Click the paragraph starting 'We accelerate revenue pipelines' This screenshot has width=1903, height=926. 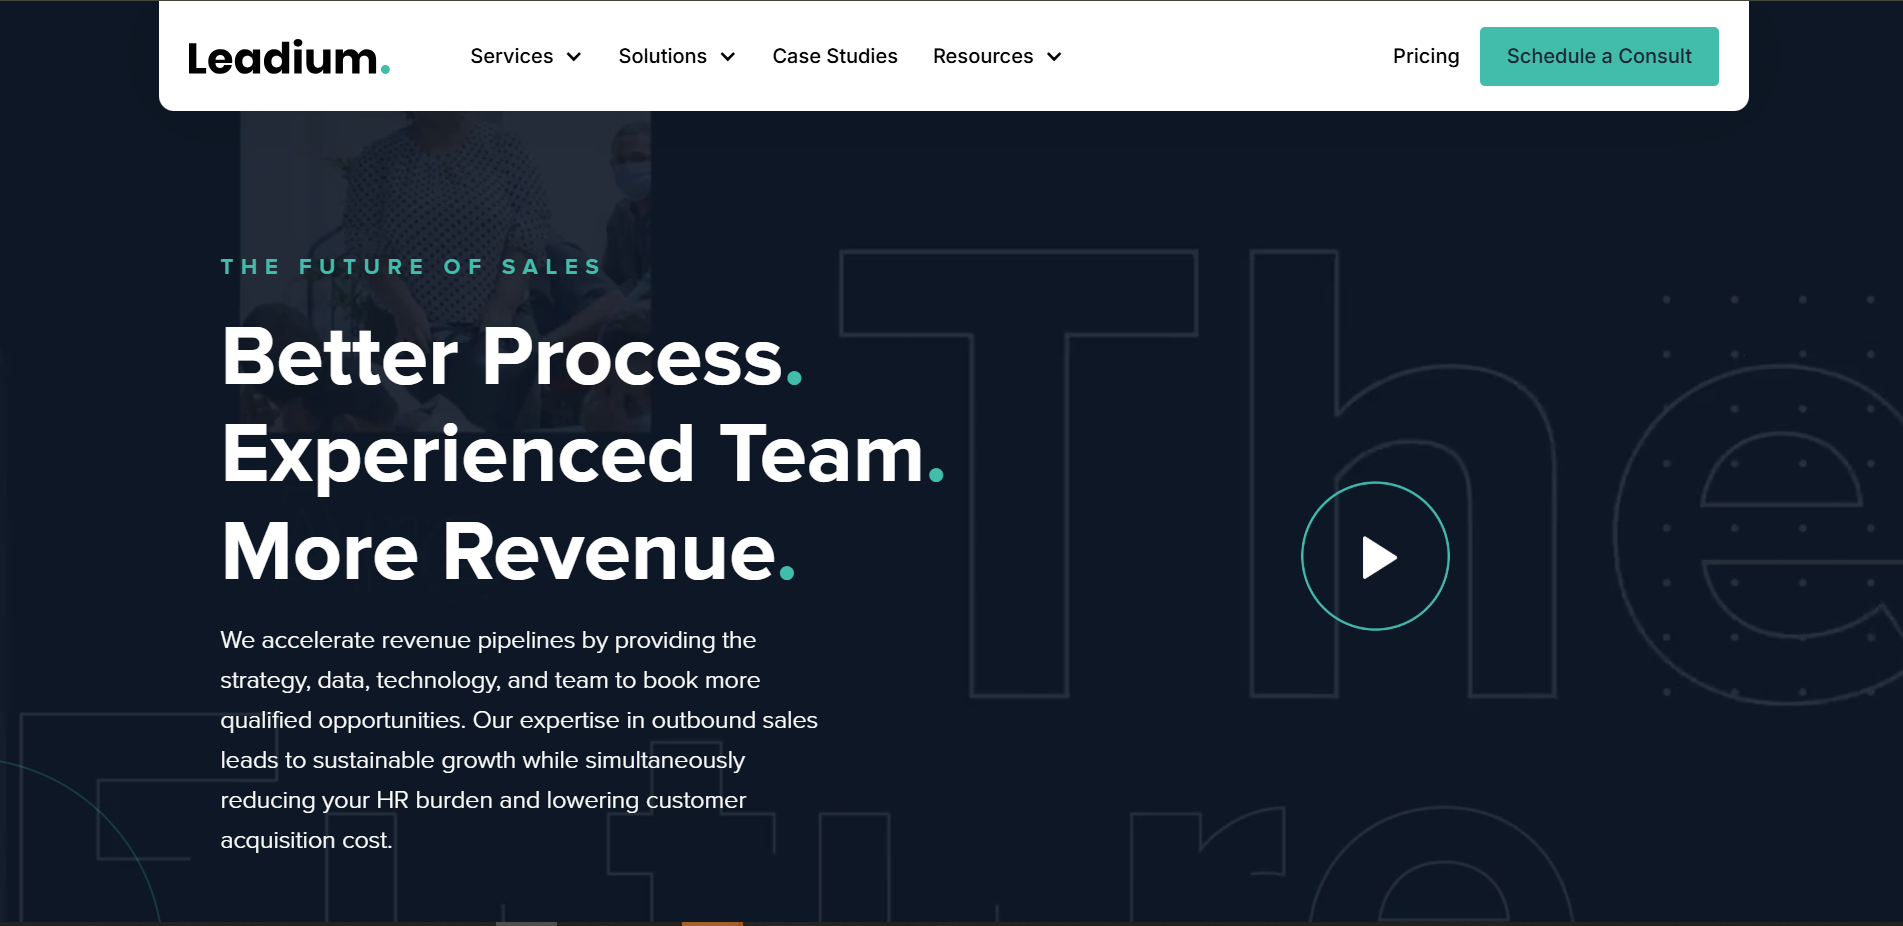click(519, 740)
